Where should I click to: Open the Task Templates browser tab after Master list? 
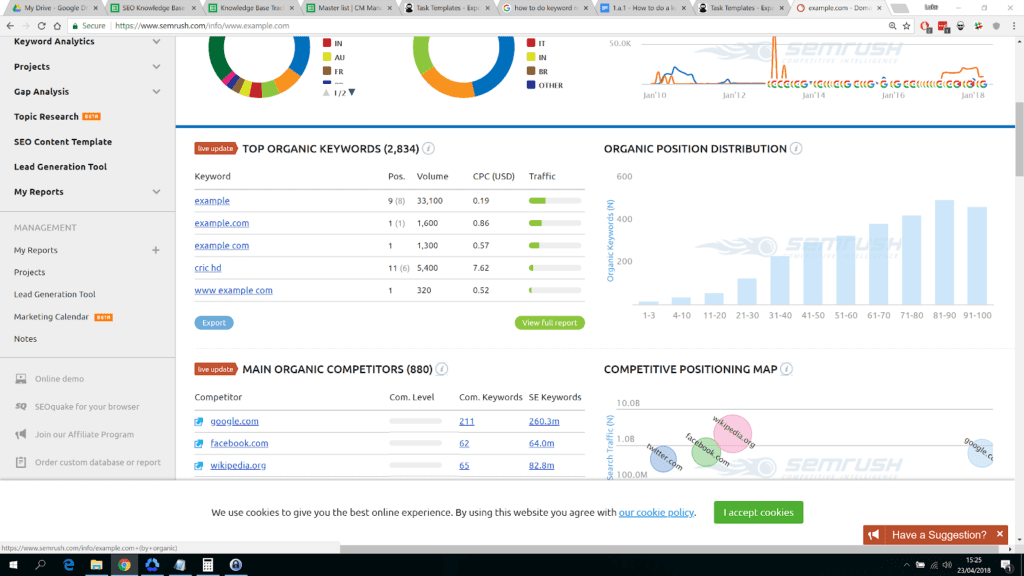click(447, 8)
